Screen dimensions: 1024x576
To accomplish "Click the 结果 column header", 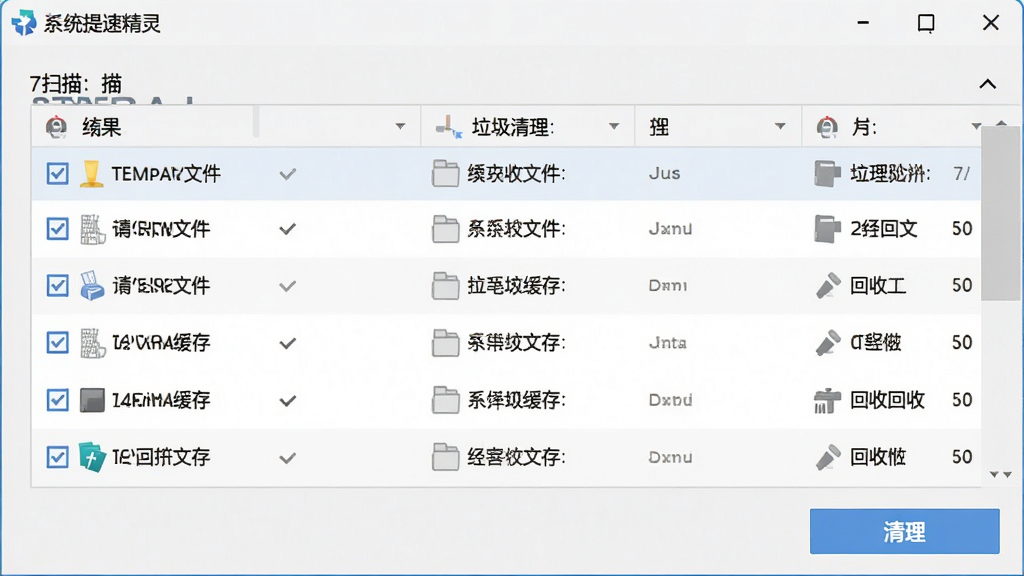I will coord(101,127).
